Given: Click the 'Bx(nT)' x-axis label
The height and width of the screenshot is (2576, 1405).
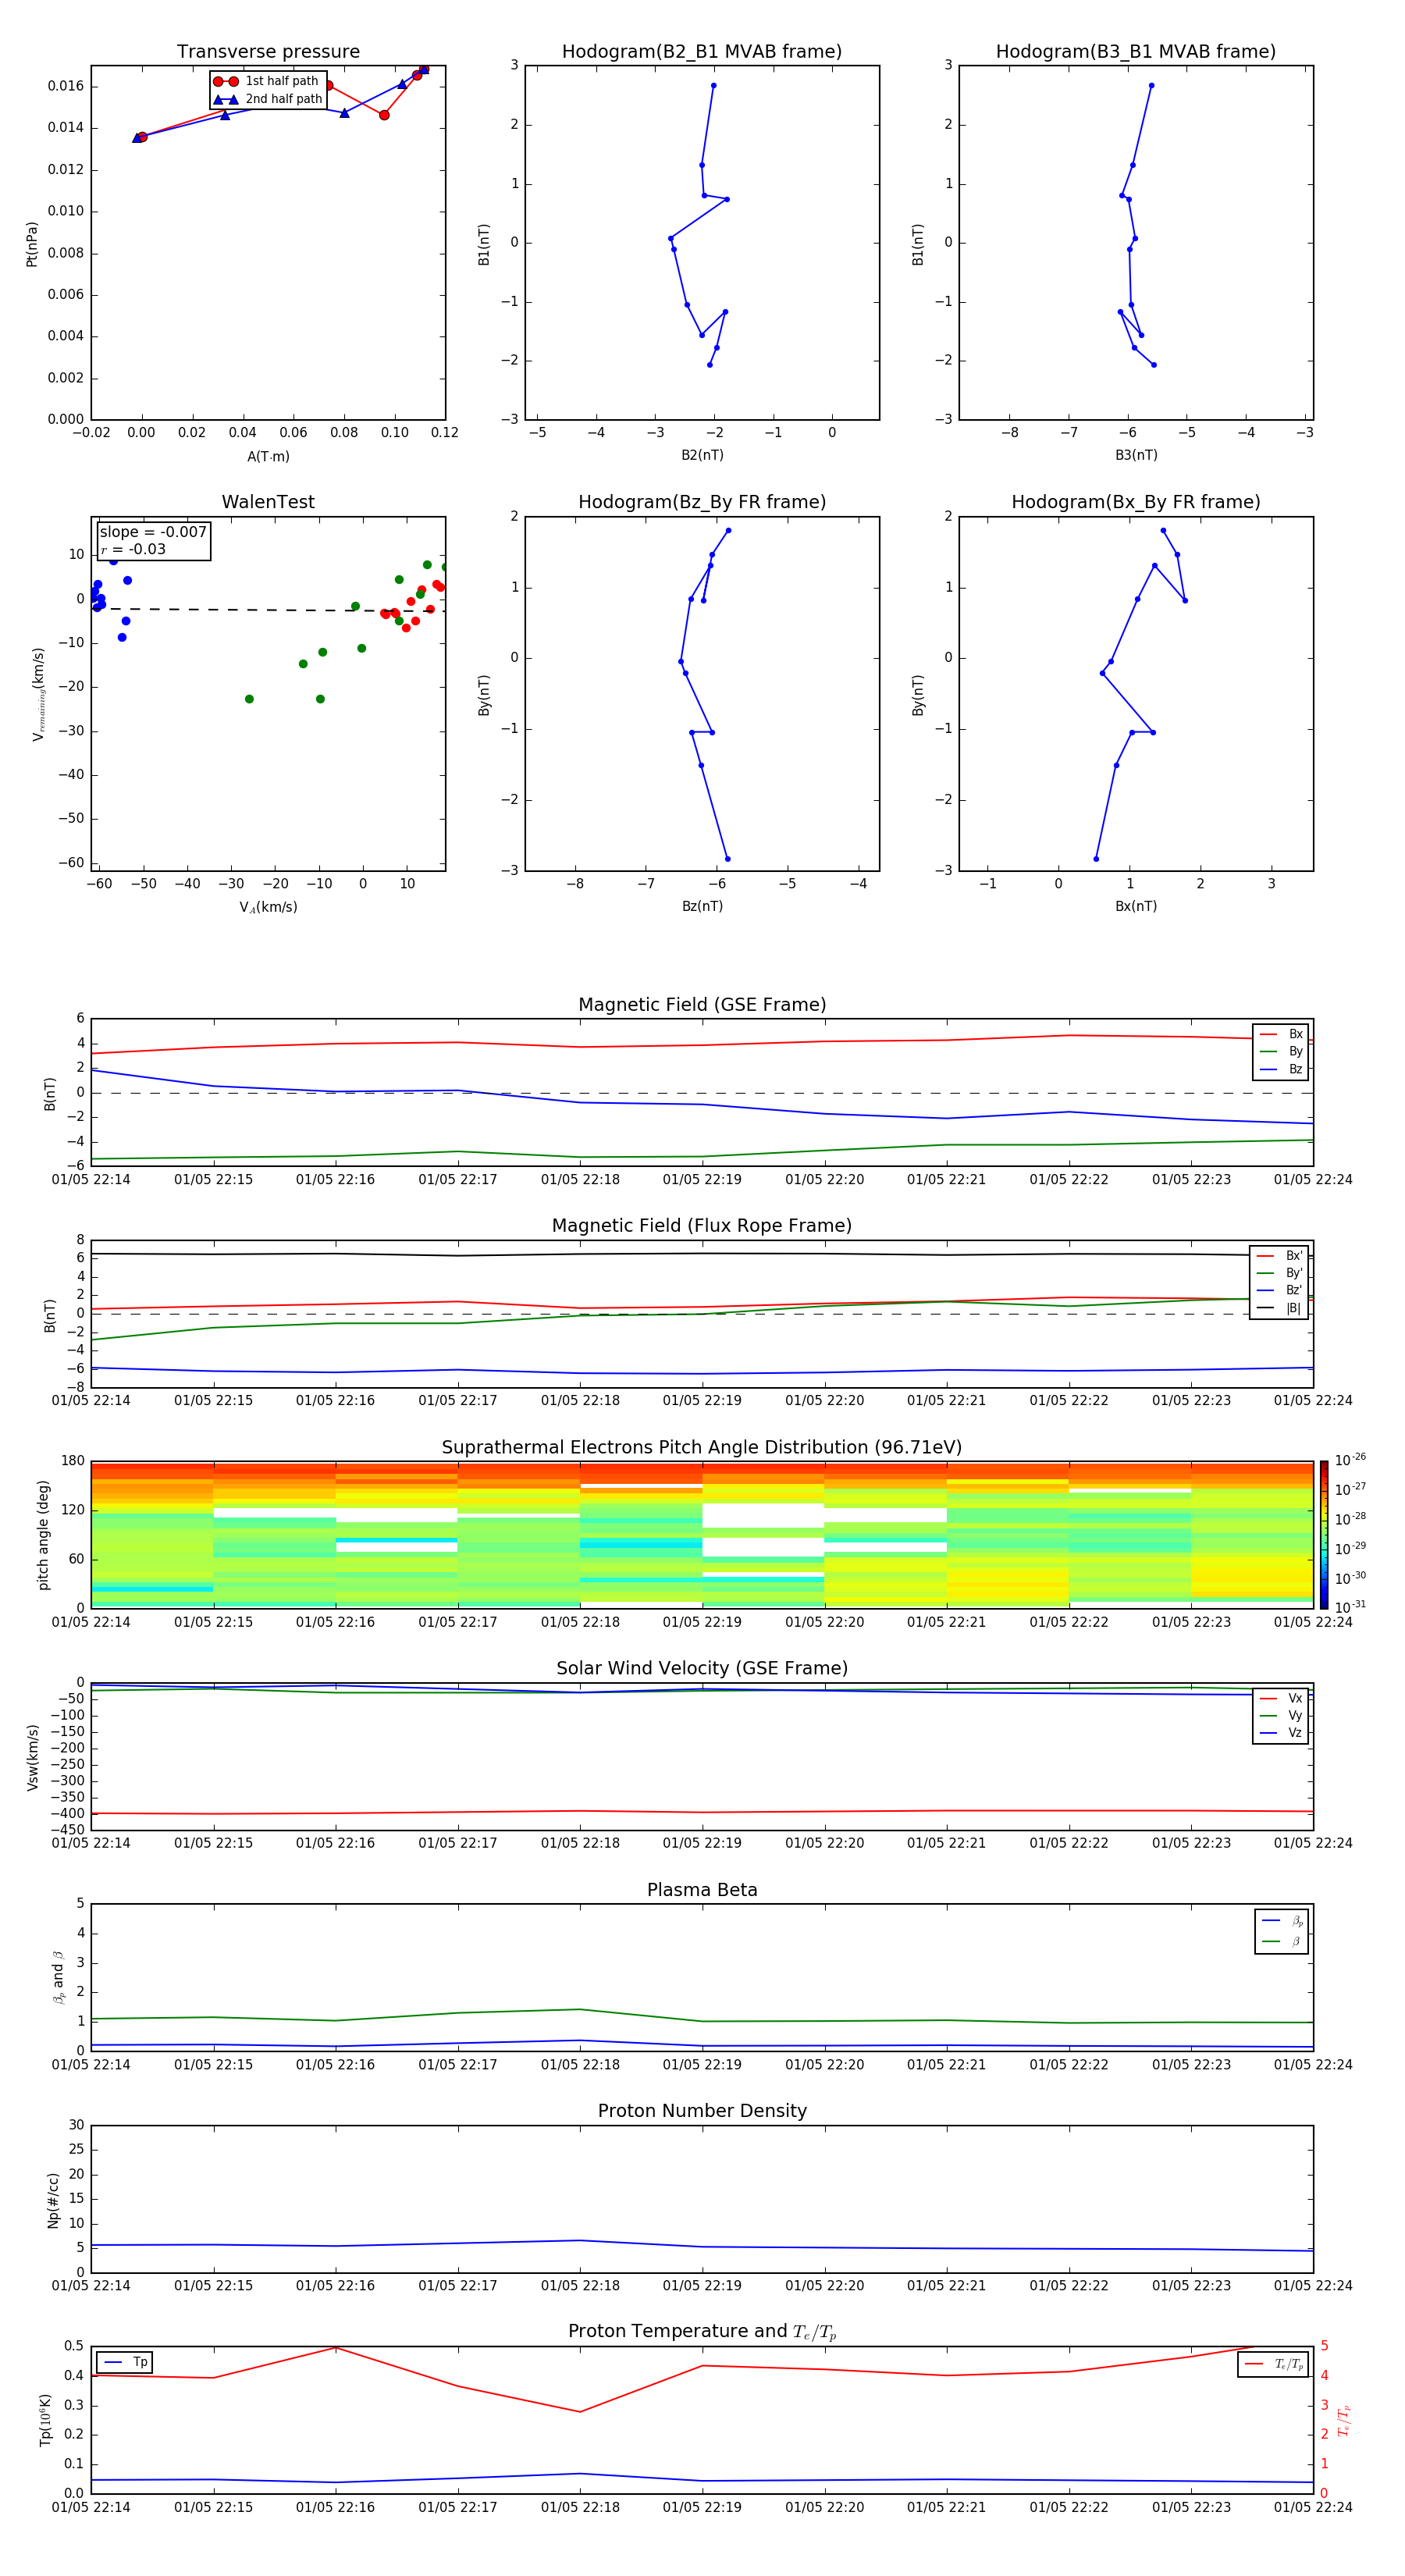Looking at the screenshot, I should pos(1136,906).
